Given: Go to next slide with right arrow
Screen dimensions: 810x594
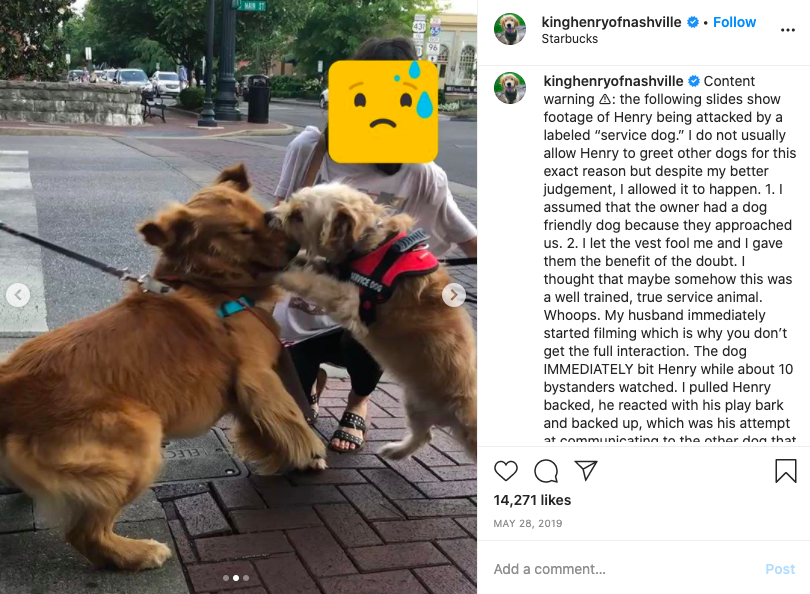Looking at the screenshot, I should tap(454, 295).
